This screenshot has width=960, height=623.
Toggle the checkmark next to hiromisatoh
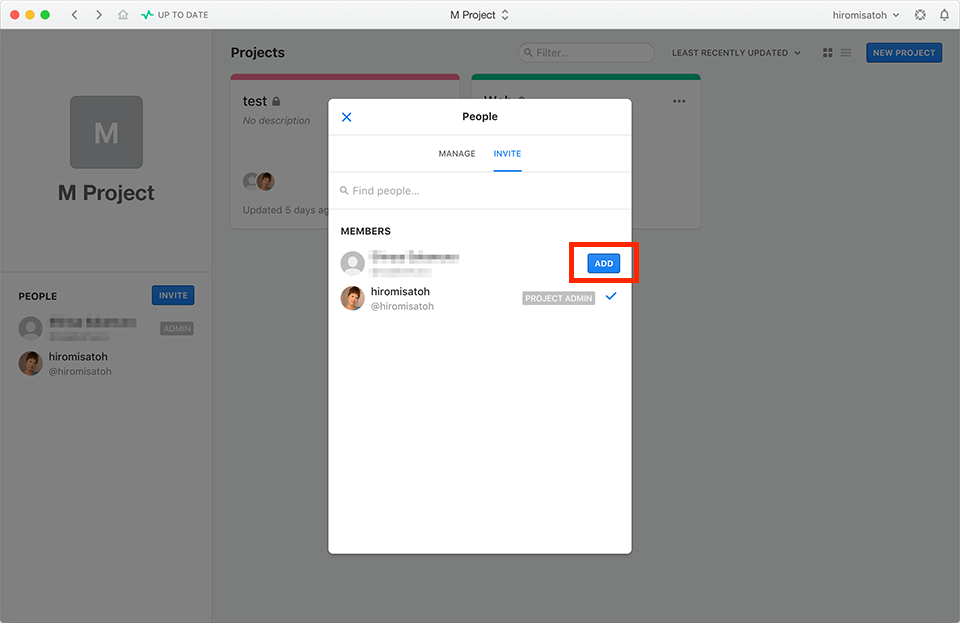point(610,296)
